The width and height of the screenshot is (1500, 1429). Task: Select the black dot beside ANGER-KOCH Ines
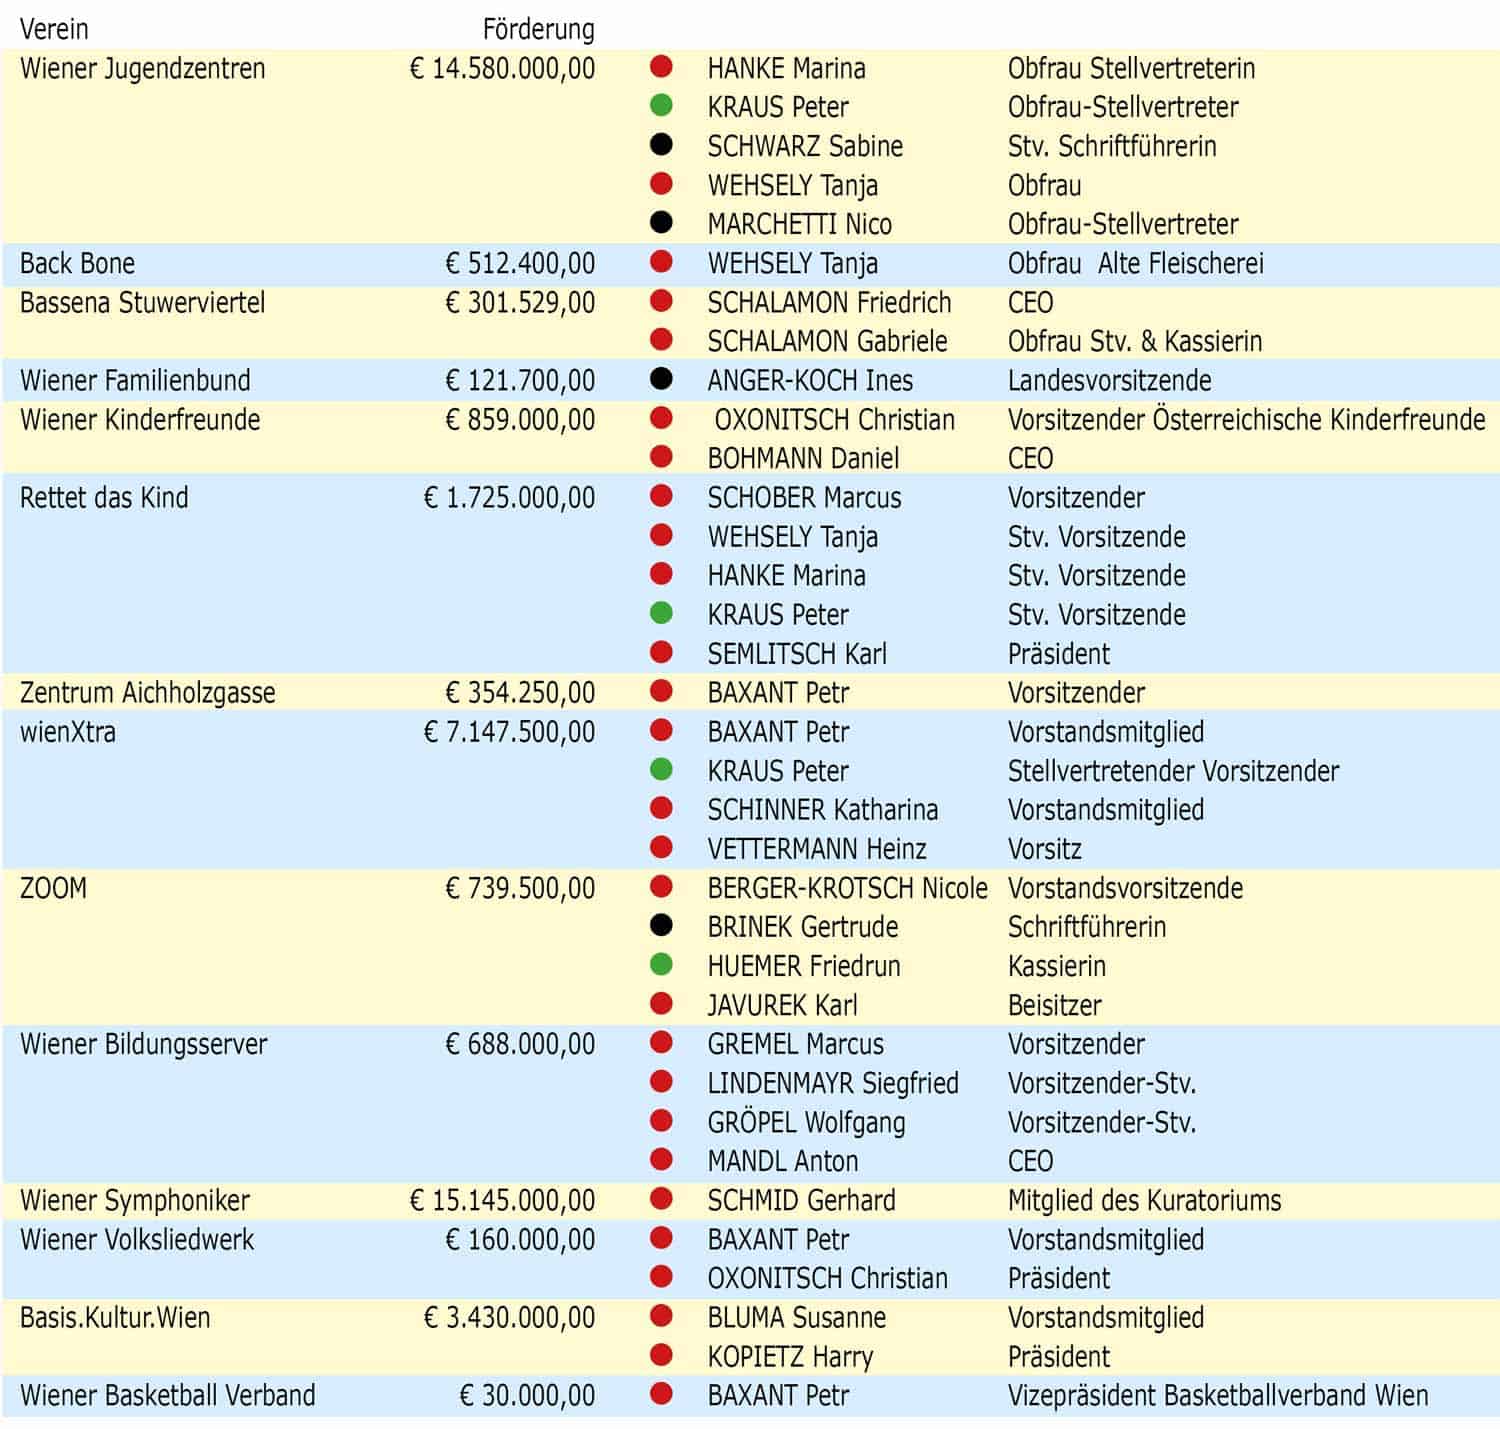coord(661,379)
